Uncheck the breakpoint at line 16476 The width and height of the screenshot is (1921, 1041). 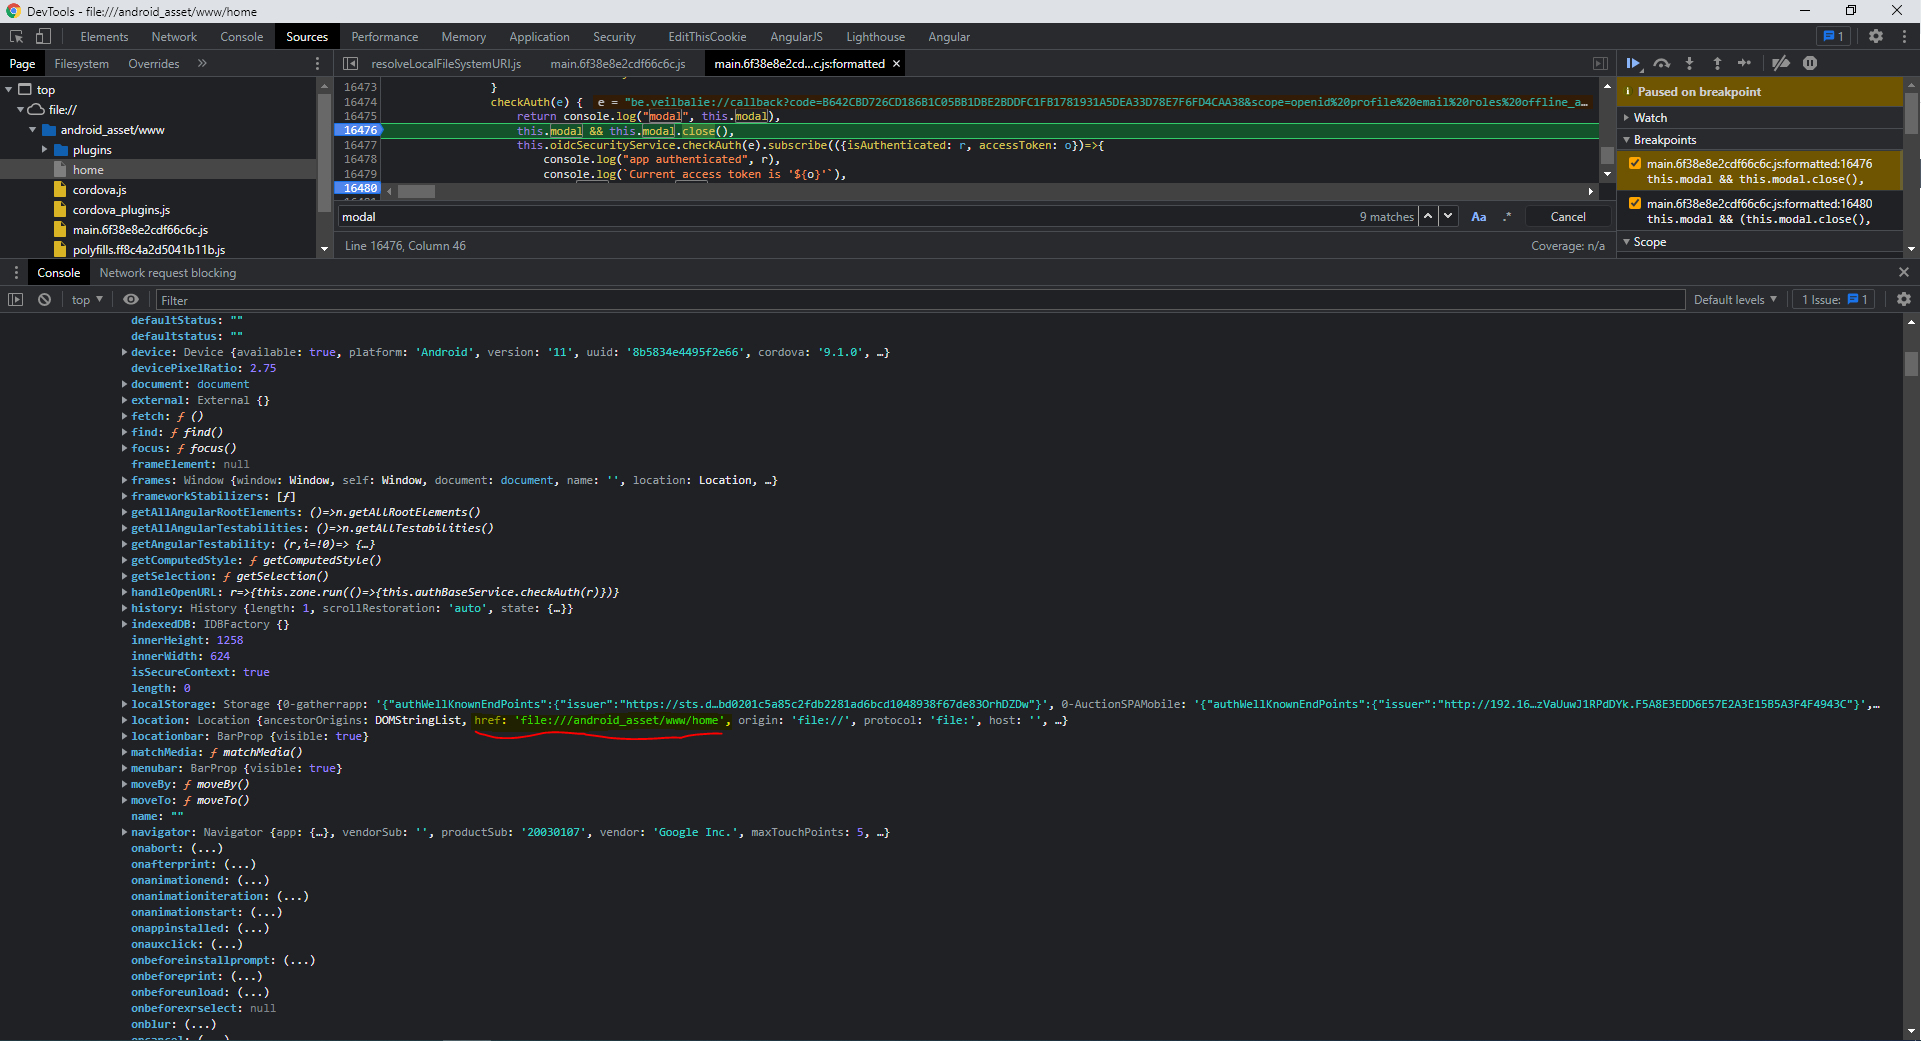pos(1634,163)
